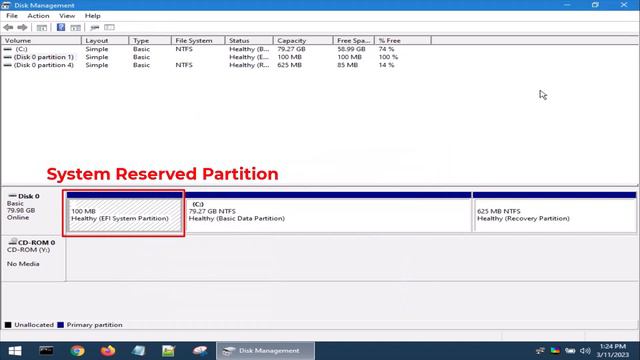Sort by the Capacity column header
The width and height of the screenshot is (640, 360).
(303, 40)
